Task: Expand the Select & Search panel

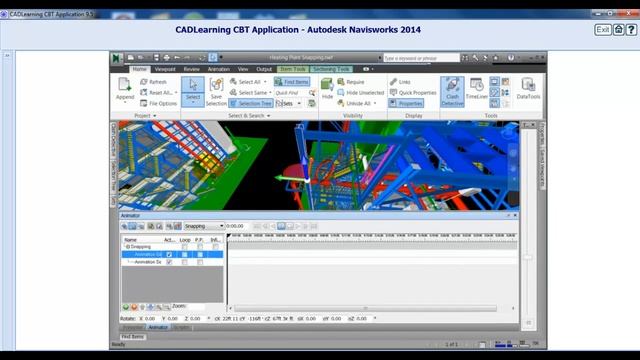Action: click(249, 116)
